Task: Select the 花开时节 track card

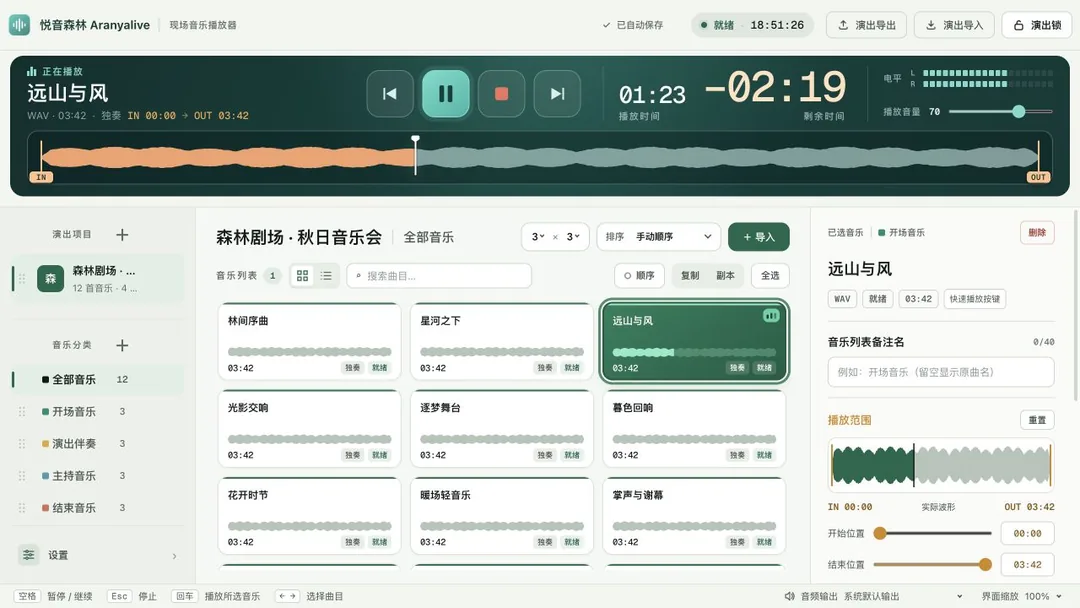Action: [309, 516]
